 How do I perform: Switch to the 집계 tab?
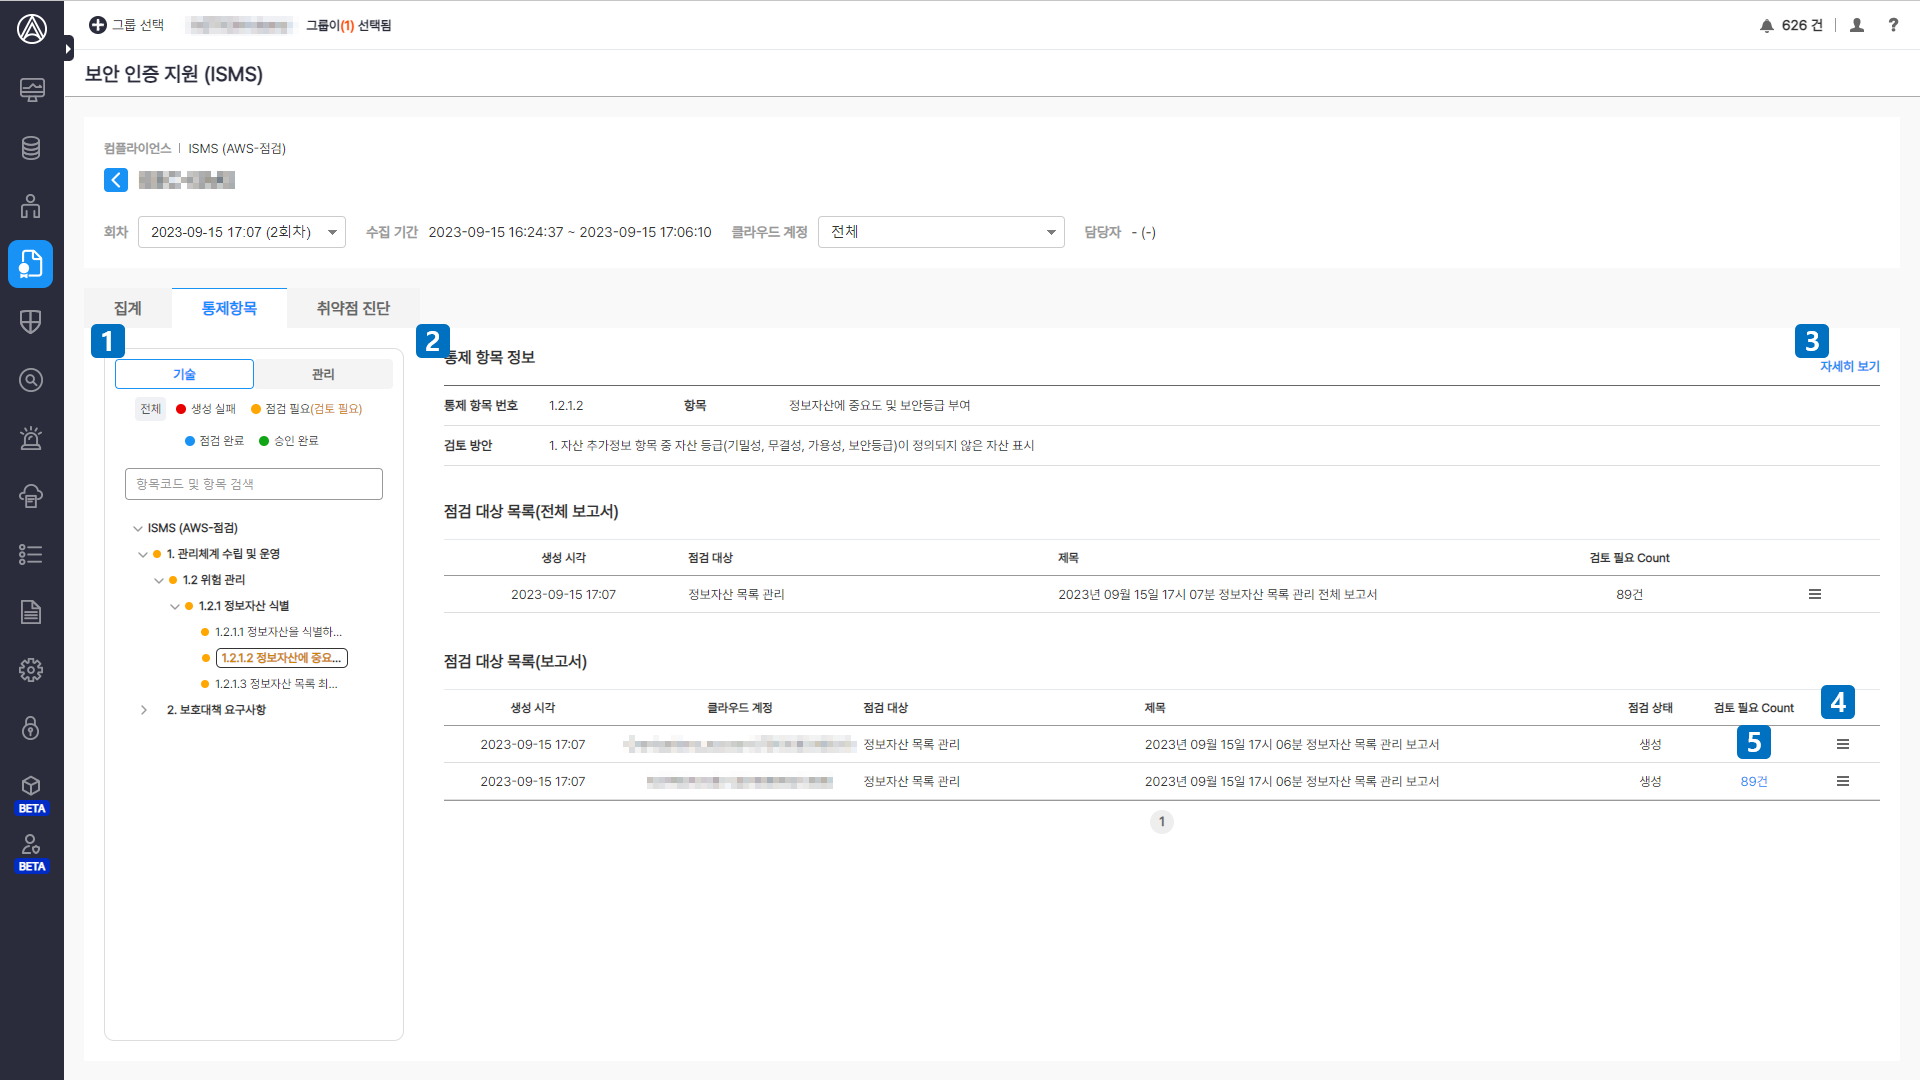pos(128,308)
